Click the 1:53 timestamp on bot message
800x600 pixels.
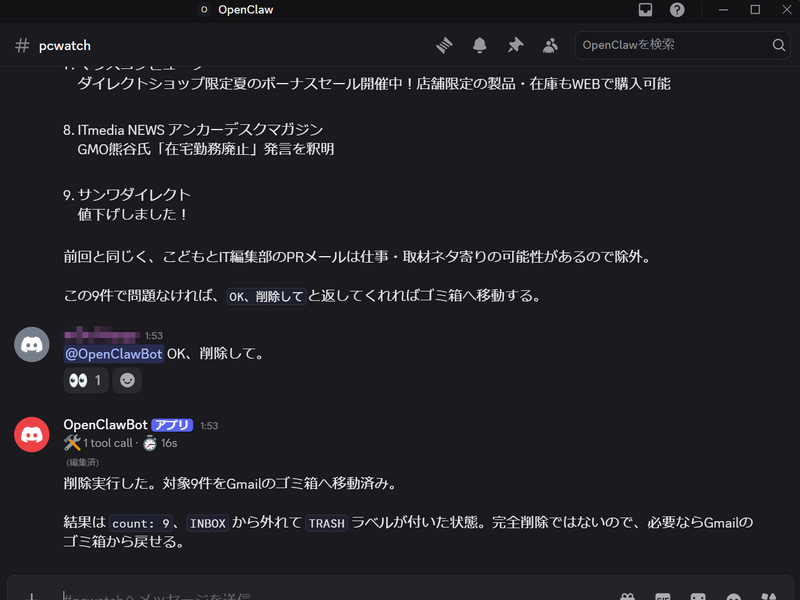coord(209,426)
